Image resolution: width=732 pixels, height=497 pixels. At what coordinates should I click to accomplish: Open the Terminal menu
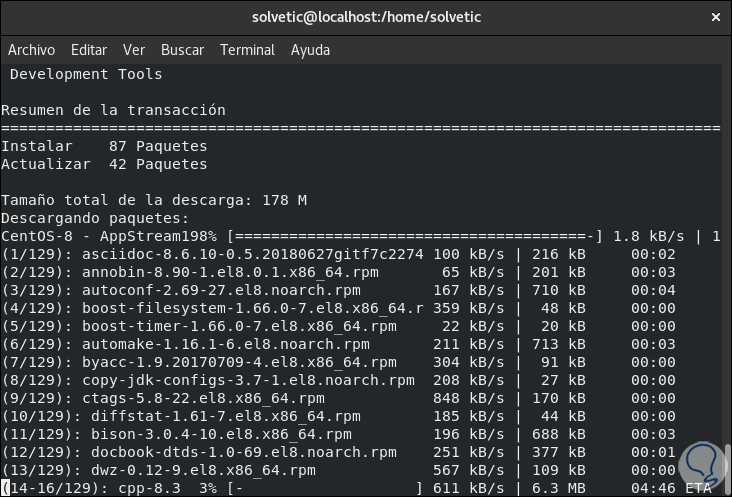tap(247, 50)
